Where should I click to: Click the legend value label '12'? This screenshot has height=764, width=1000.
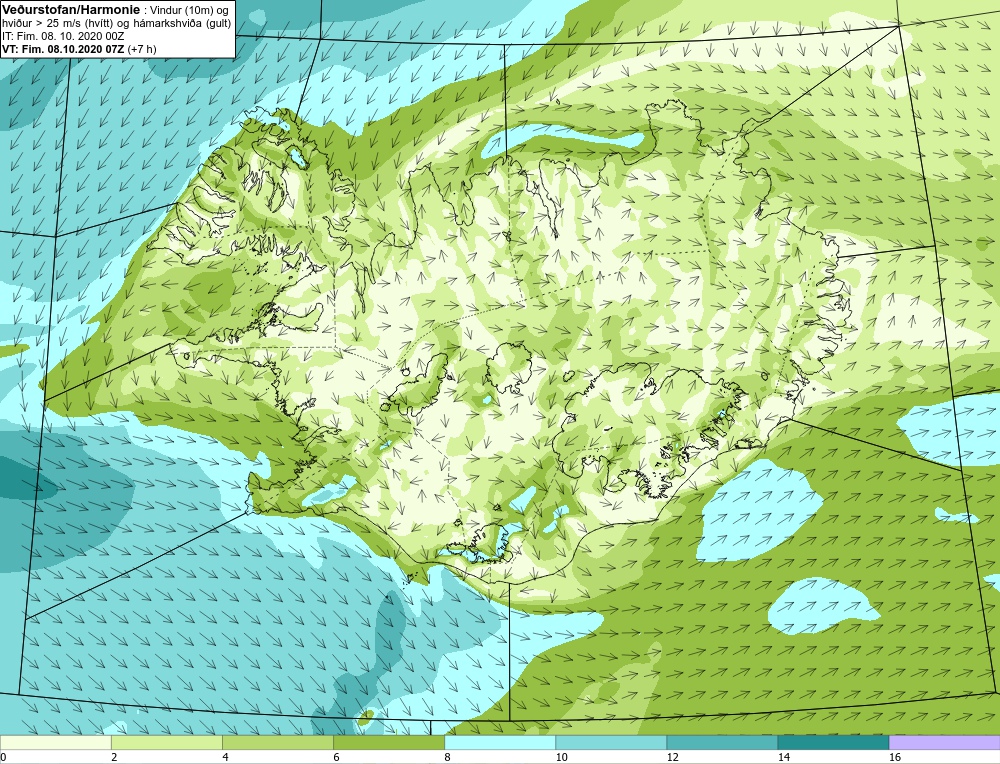click(673, 757)
